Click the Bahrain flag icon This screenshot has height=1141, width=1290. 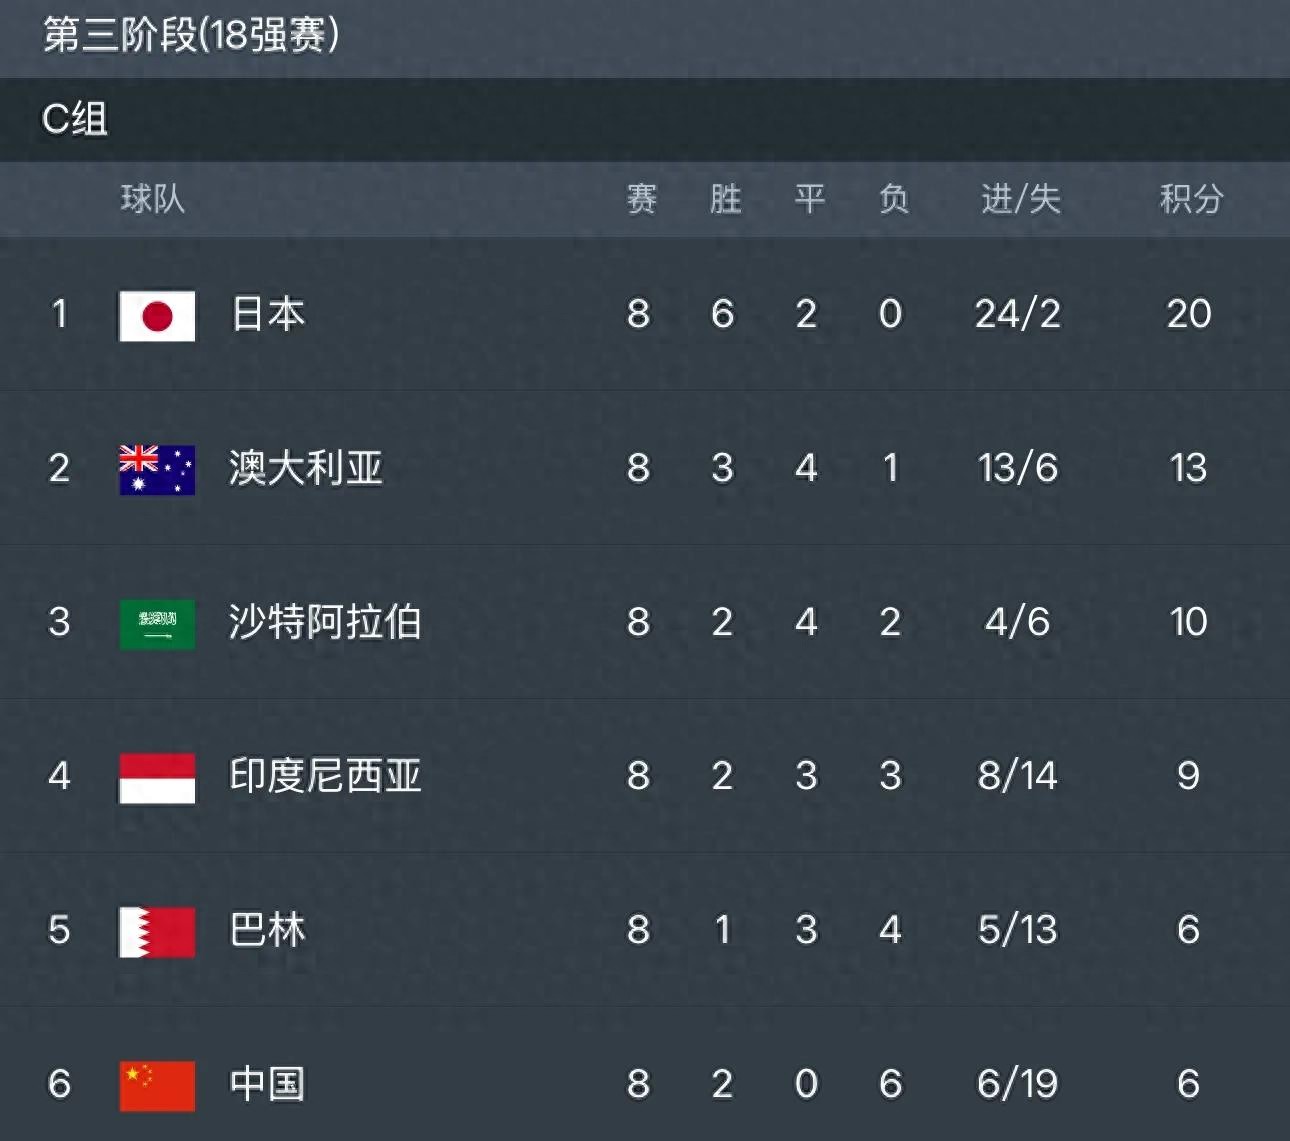(x=157, y=932)
